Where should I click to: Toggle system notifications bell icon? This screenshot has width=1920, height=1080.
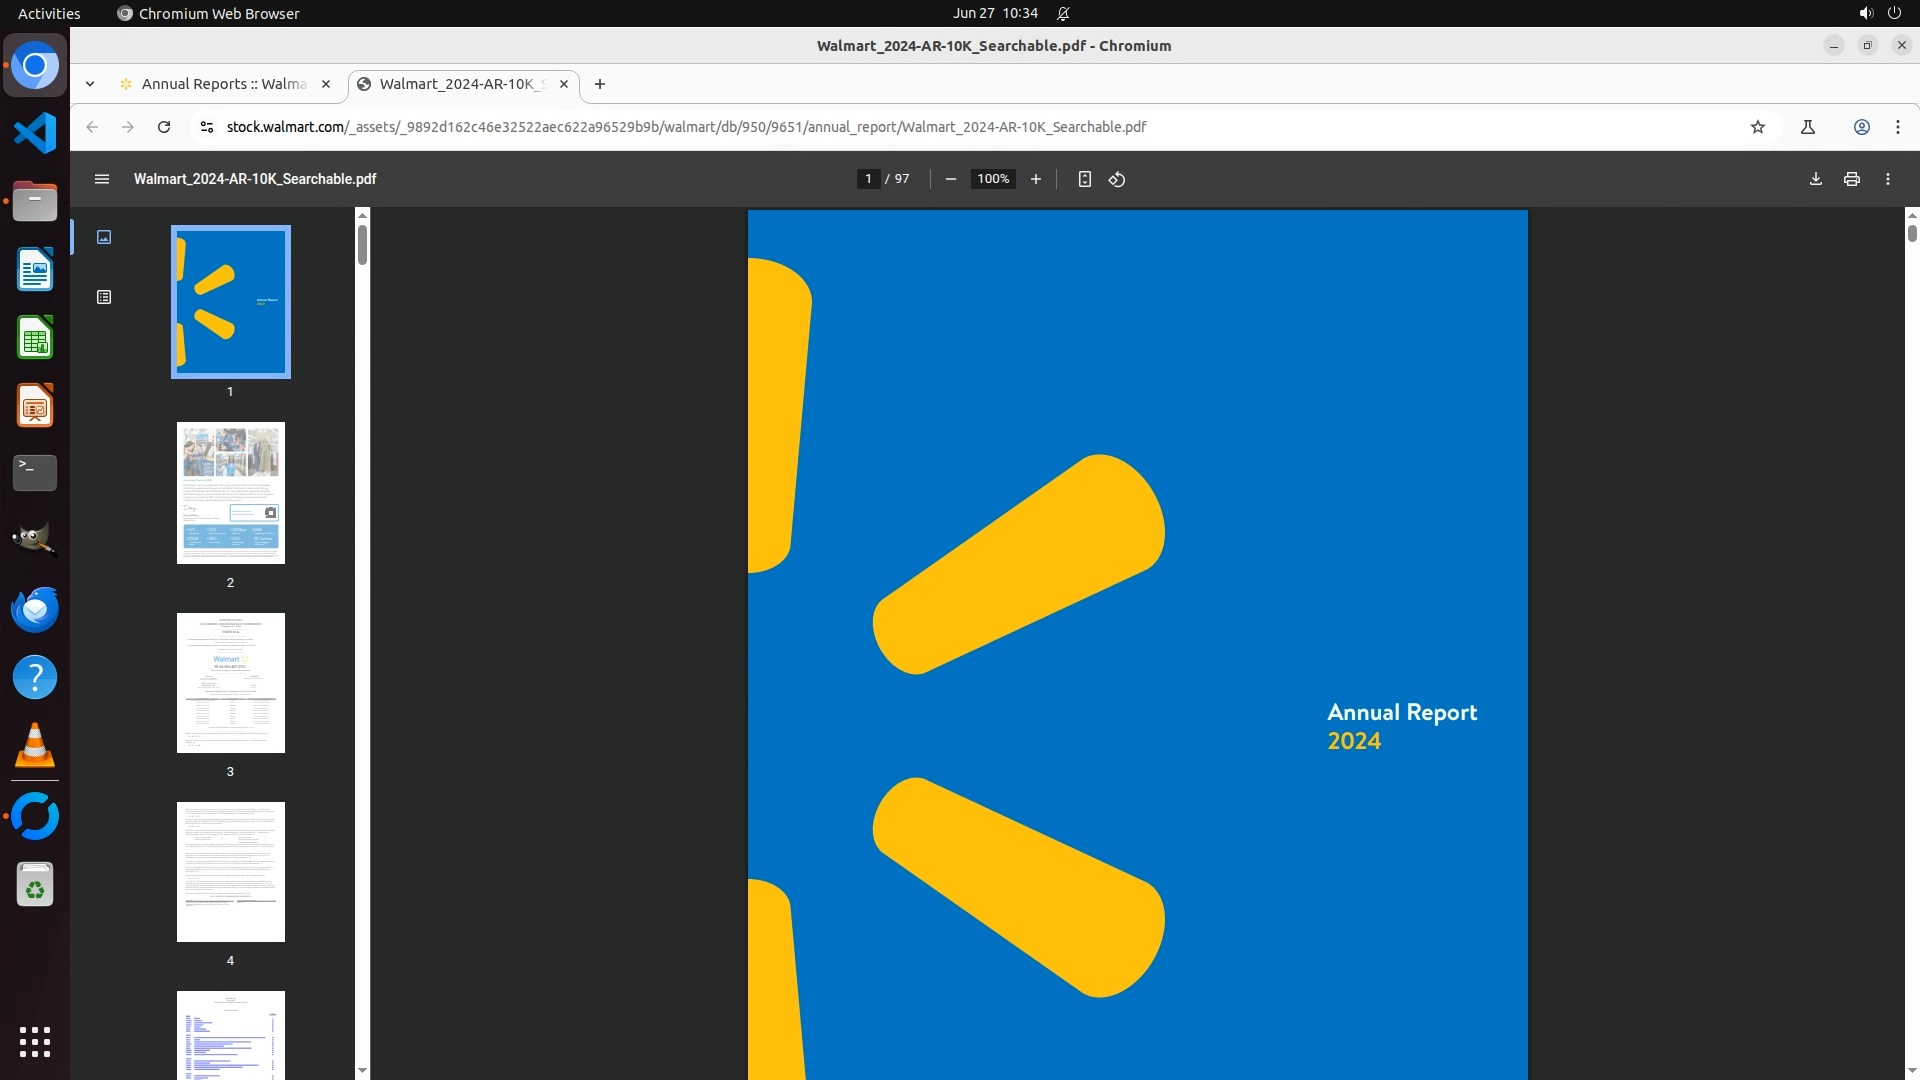tap(1063, 13)
